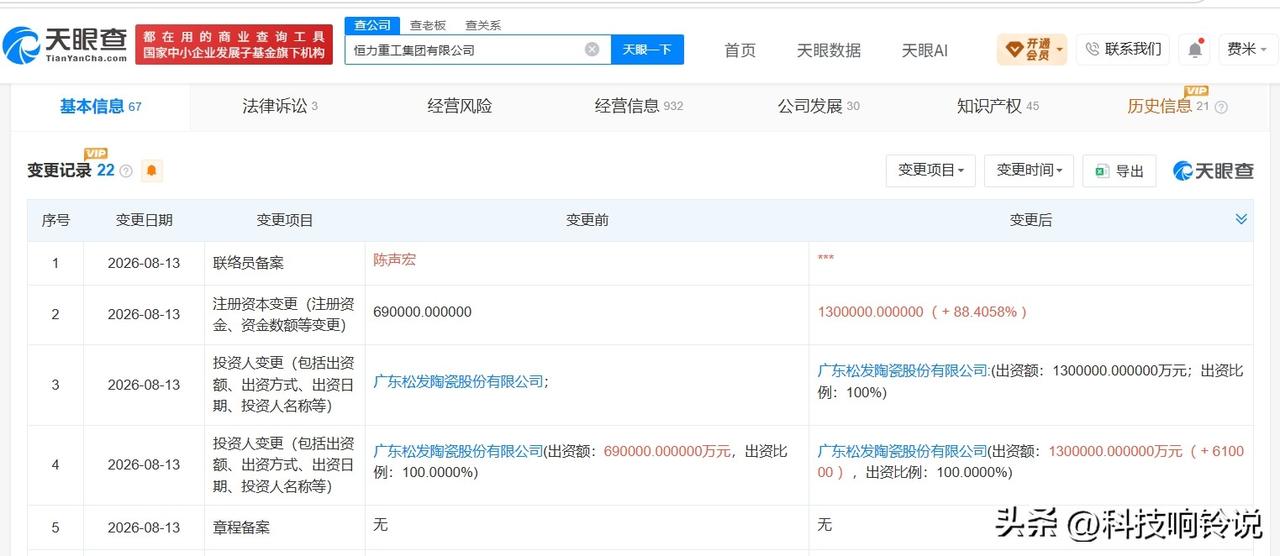
Task: Click the *** masked value in row 1
Action: [826, 259]
